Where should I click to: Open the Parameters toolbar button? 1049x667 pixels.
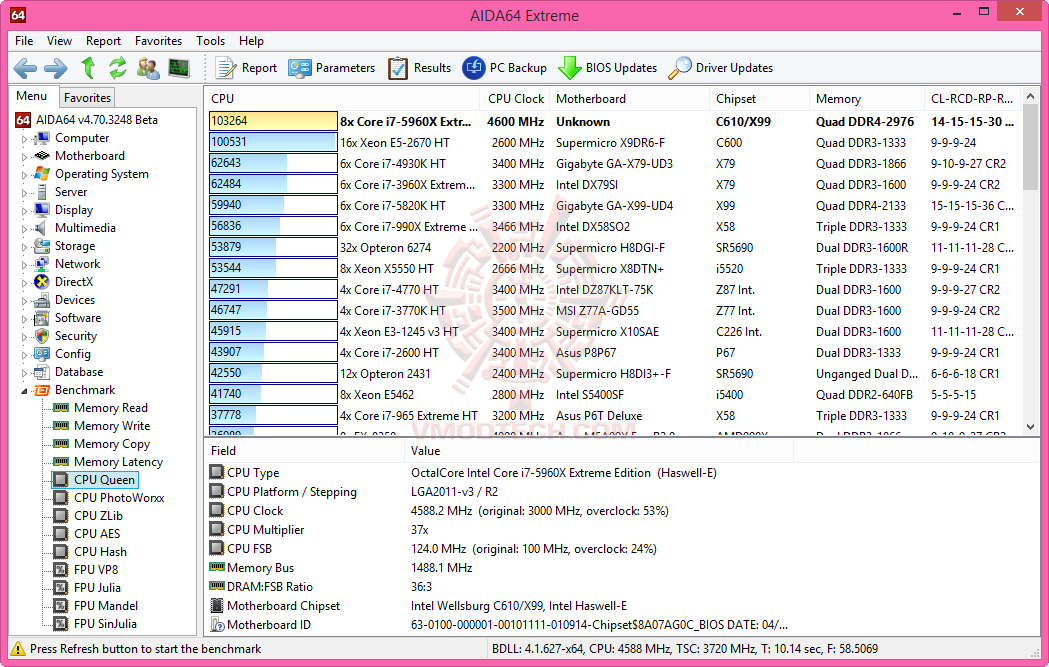point(332,68)
